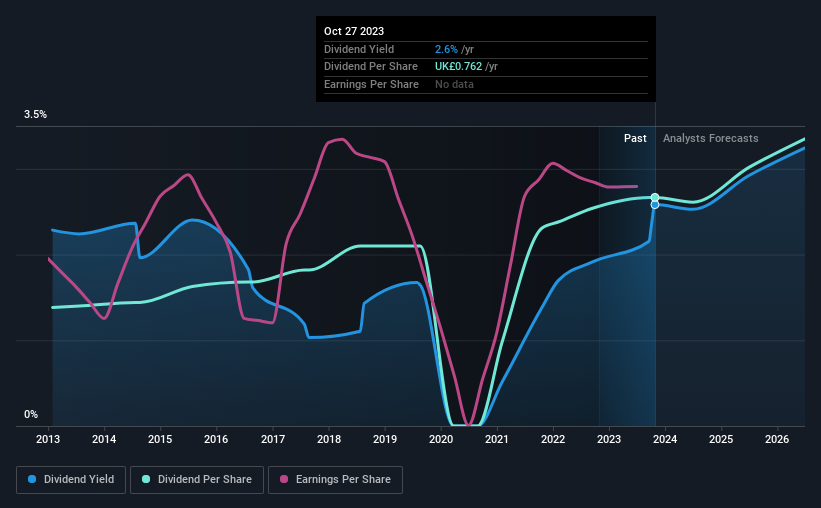Click the Oct 27 2023 tooltip date

tap(354, 31)
